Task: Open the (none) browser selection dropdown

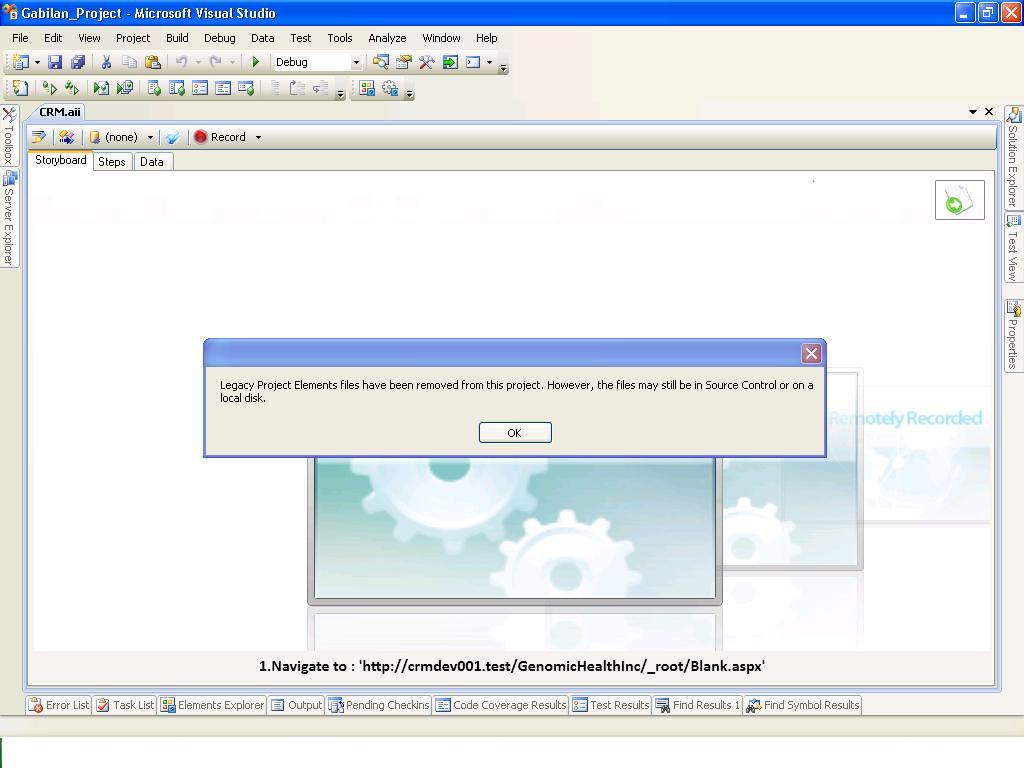Action: coord(150,137)
